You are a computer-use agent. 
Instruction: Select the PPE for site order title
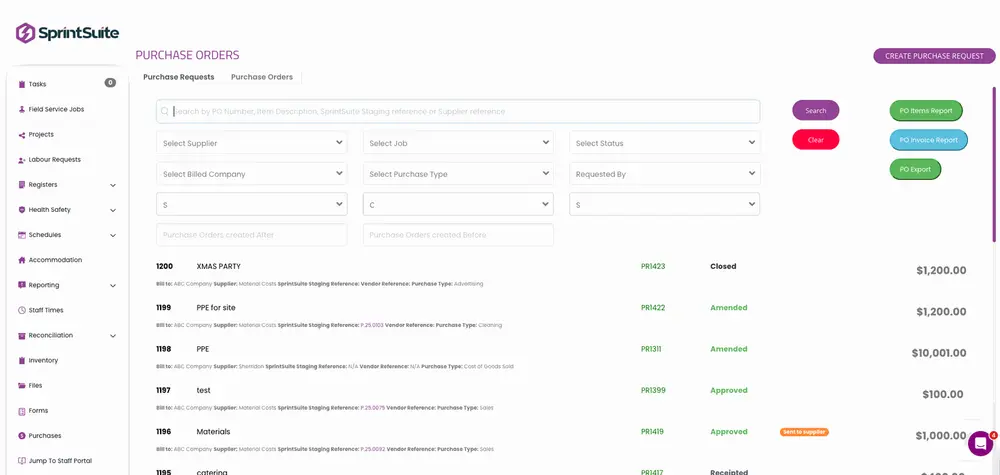[216, 307]
